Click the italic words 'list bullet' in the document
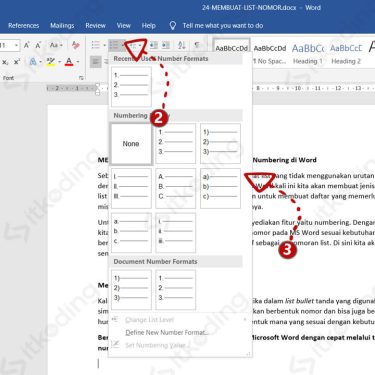Viewport: 375px width, 375px height. point(299,301)
